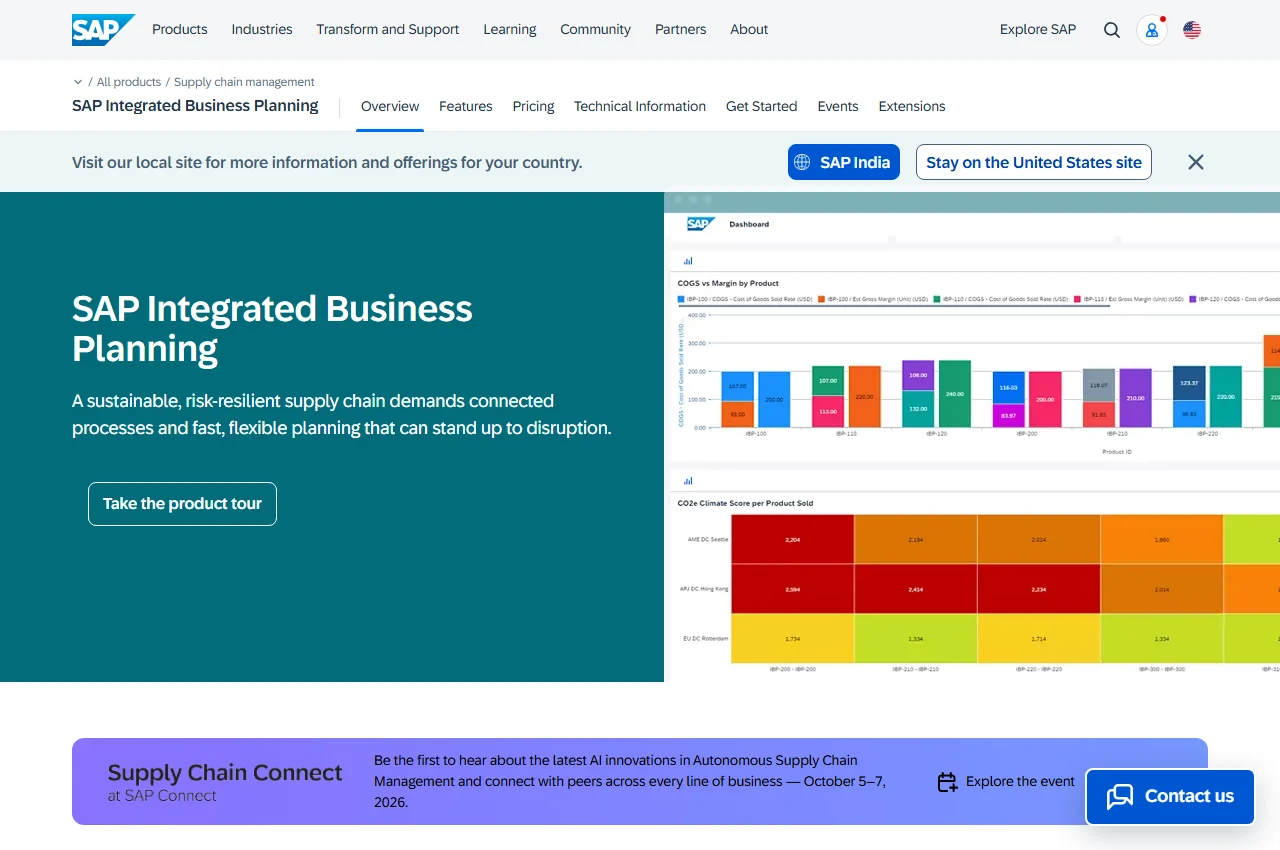Image resolution: width=1280 pixels, height=850 pixels.
Task: Open the Products menu
Action: tap(180, 30)
